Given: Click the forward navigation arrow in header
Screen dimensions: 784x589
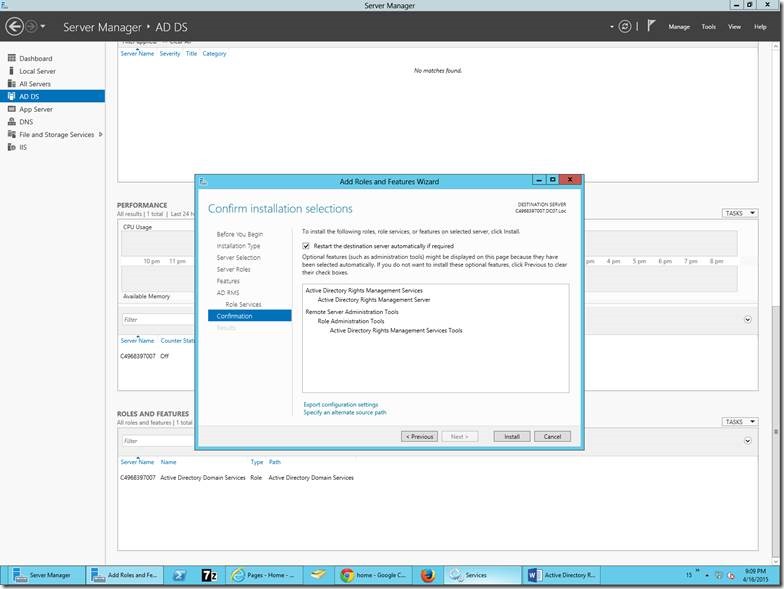Looking at the screenshot, I should click(x=31, y=26).
